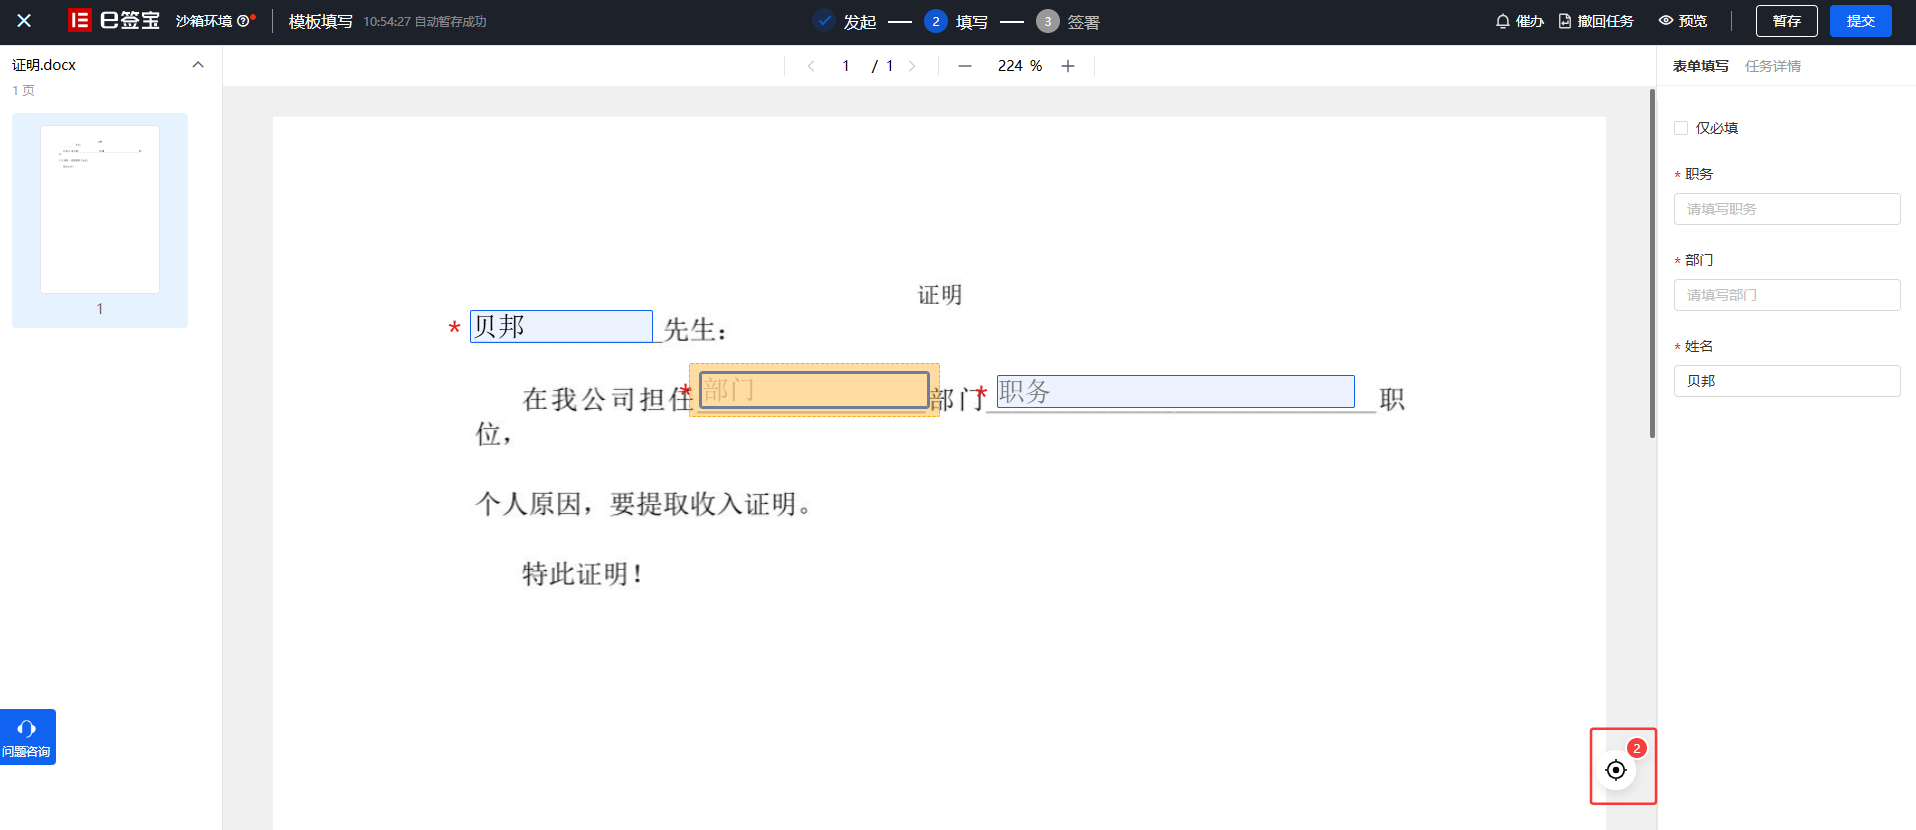Locate unfilled fields with target icon
Image resolution: width=1916 pixels, height=830 pixels.
click(x=1616, y=770)
